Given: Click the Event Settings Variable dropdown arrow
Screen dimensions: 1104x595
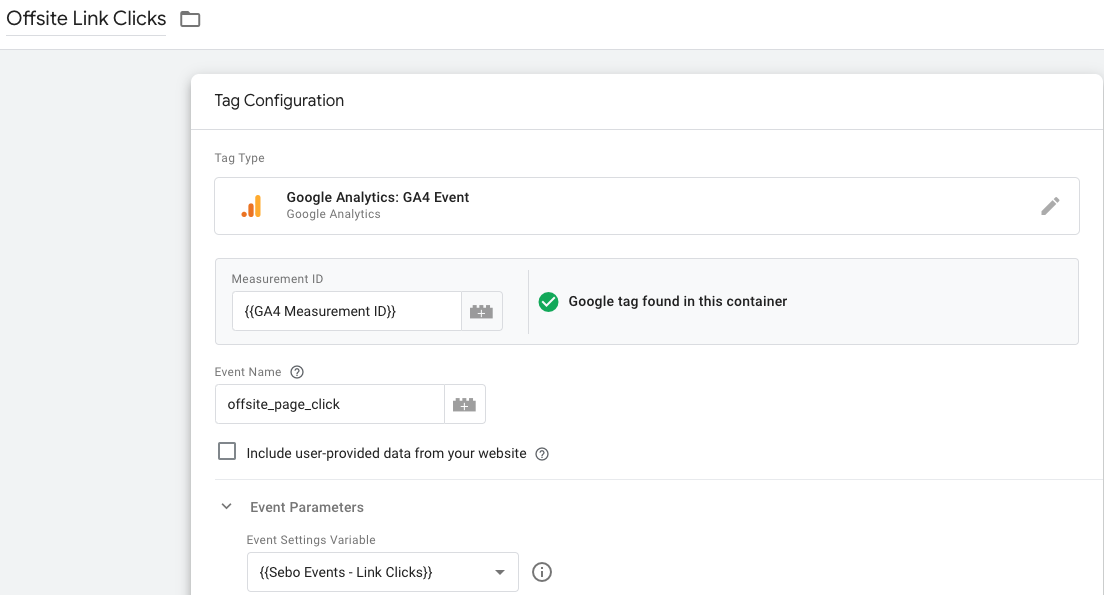Looking at the screenshot, I should coord(500,572).
